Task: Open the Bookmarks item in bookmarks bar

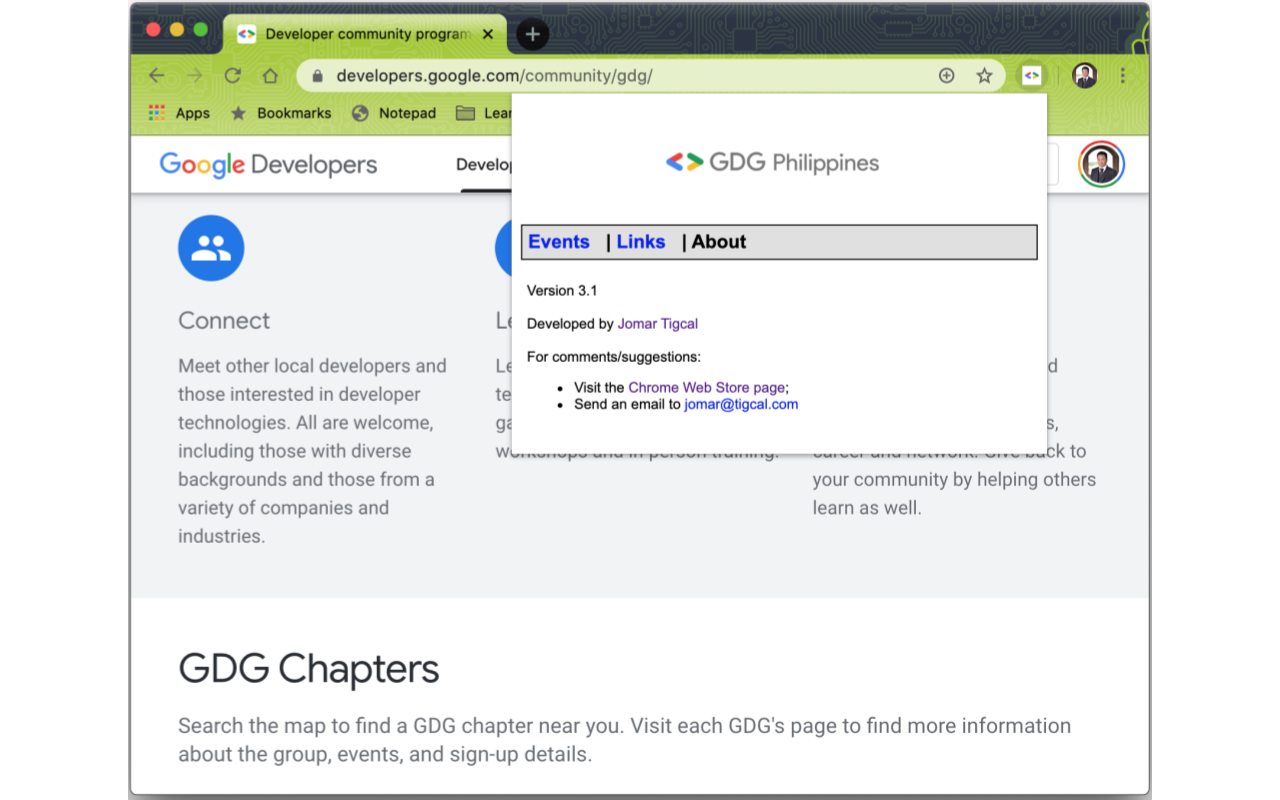Action: tap(281, 113)
